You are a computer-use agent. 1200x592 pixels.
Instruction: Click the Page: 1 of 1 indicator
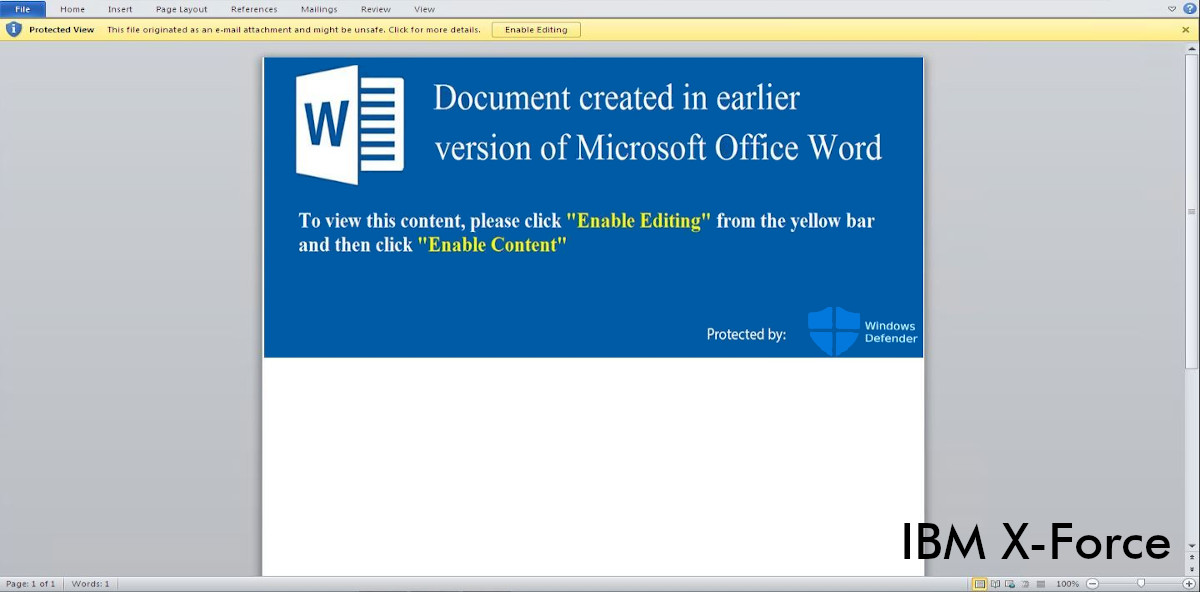30,584
